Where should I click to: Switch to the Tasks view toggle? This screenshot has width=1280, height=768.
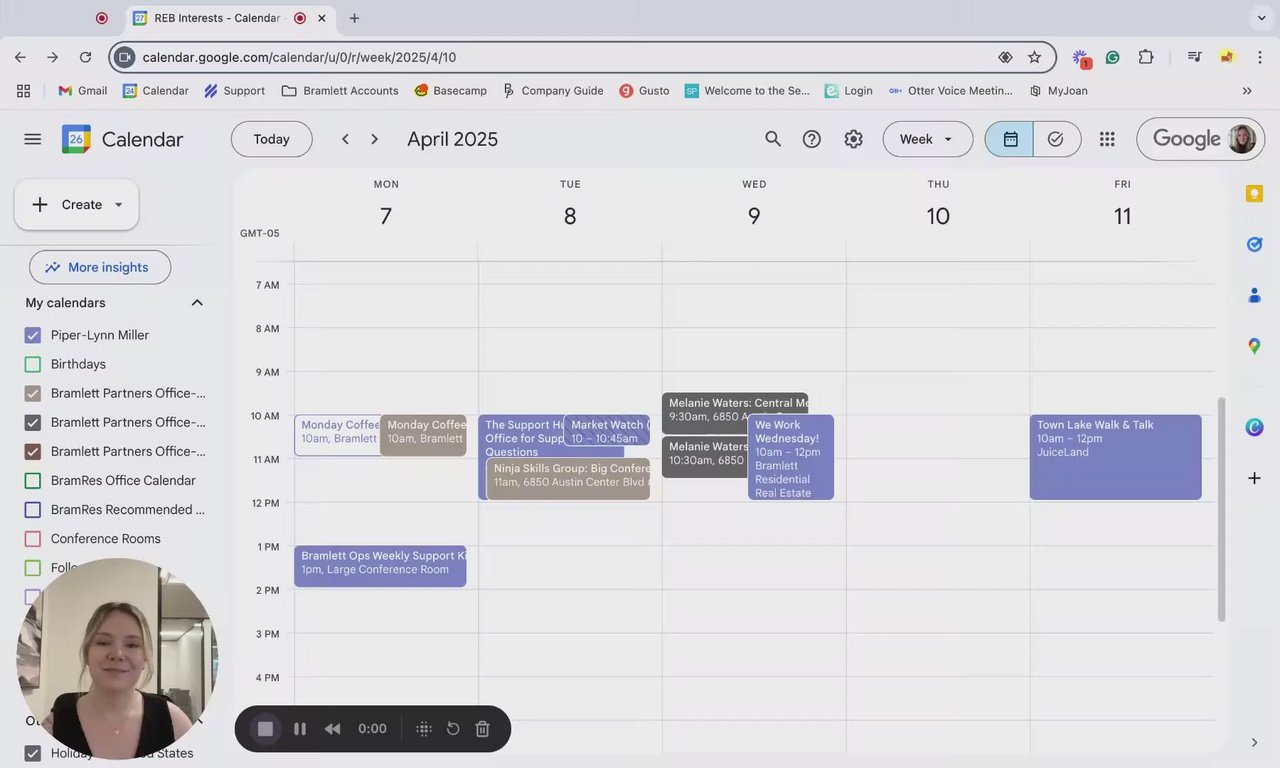coord(1056,139)
